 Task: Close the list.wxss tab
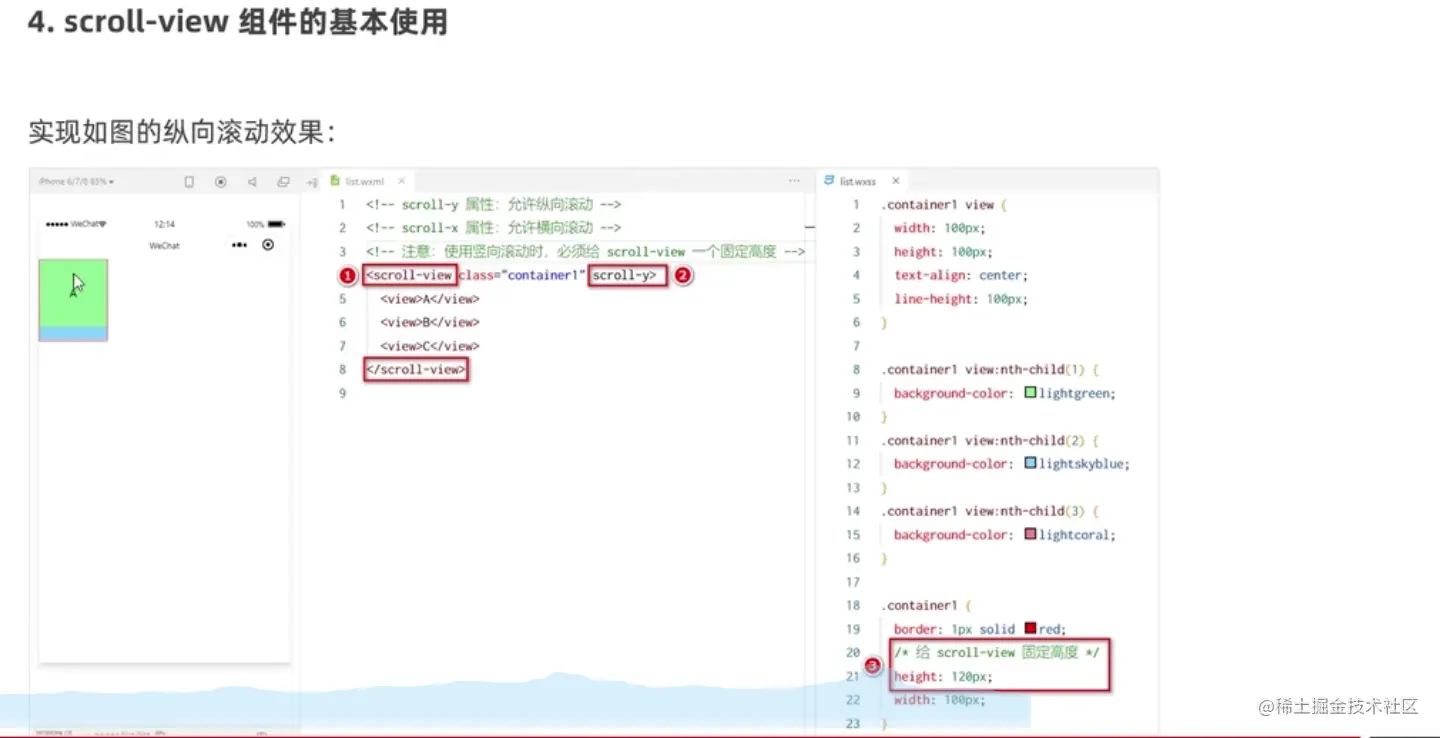[x=895, y=181]
